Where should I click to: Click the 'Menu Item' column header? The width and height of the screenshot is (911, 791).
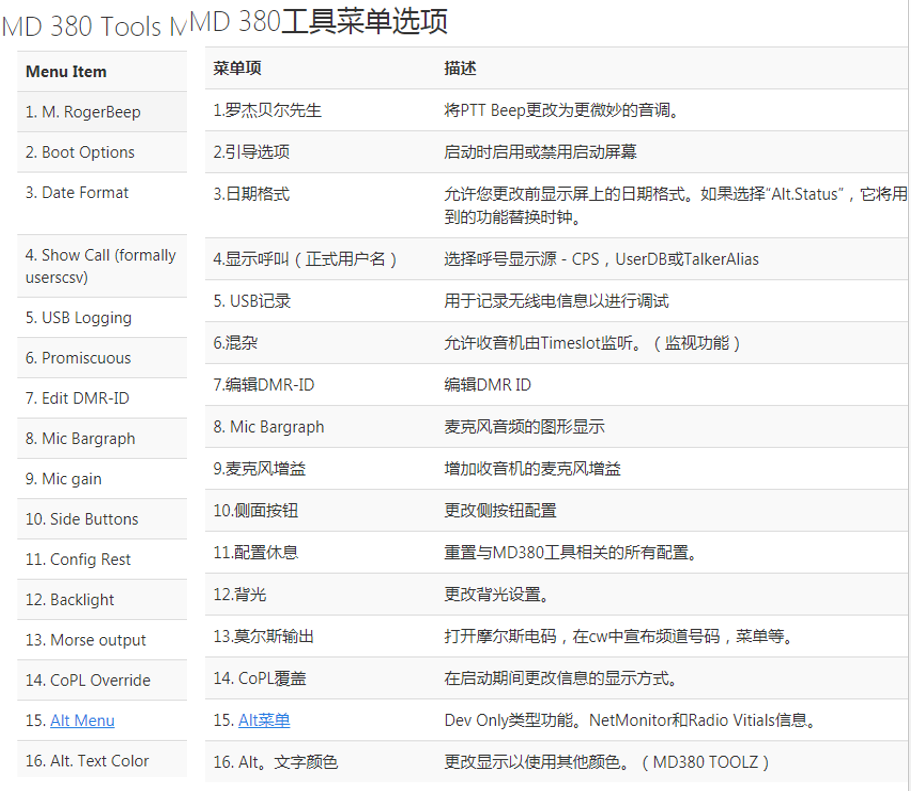point(66,71)
